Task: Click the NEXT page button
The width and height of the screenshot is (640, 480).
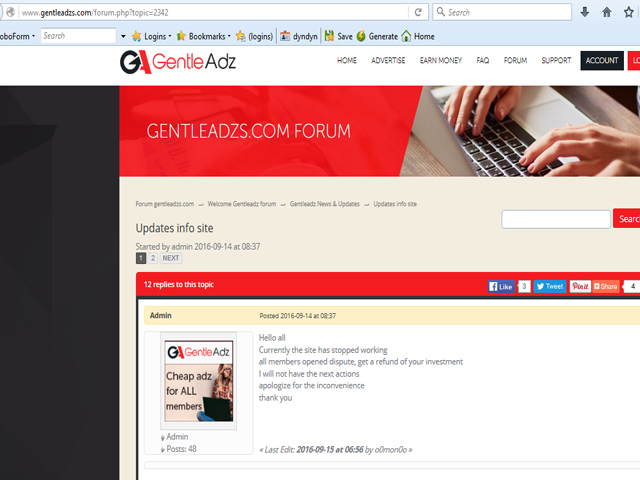Action: click(171, 258)
